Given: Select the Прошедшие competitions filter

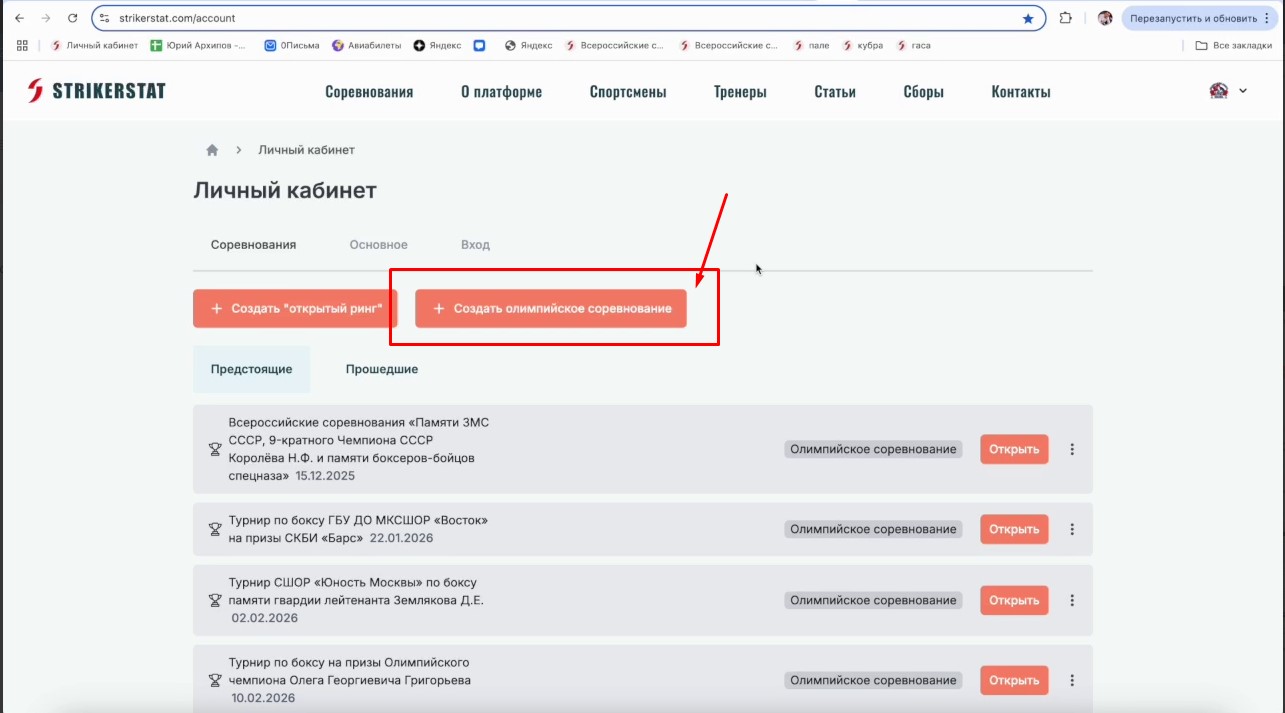Looking at the screenshot, I should [382, 369].
